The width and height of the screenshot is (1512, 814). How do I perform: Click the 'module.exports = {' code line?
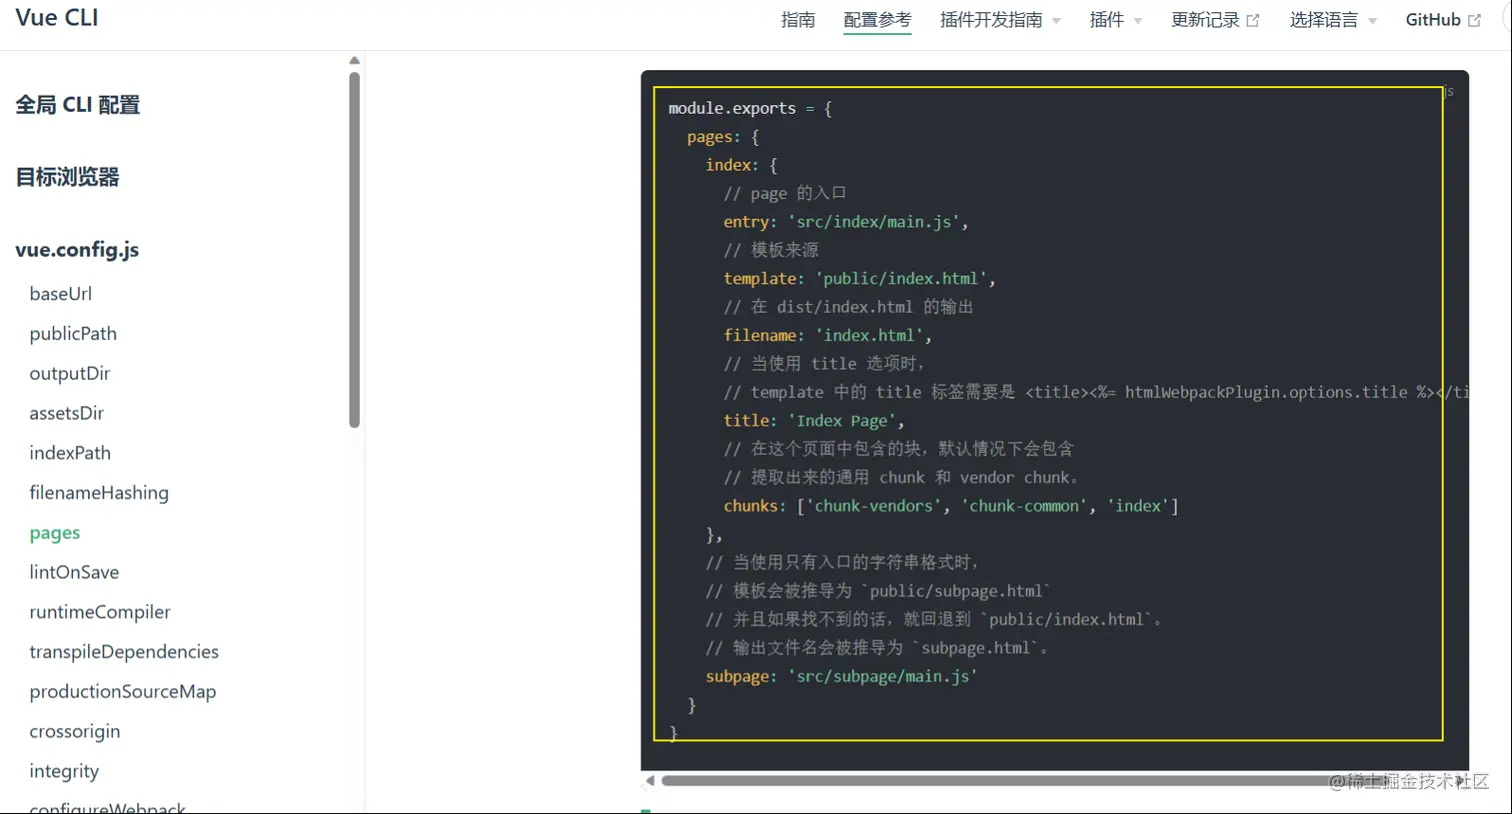tap(750, 108)
